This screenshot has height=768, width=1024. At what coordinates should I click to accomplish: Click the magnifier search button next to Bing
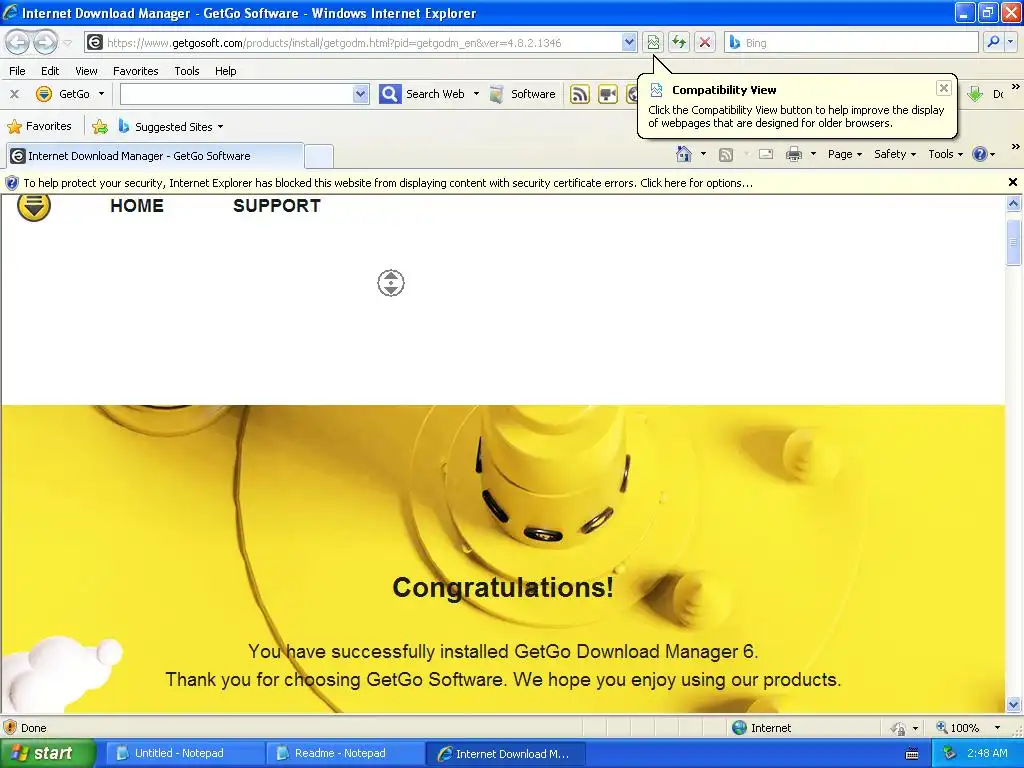(x=993, y=42)
